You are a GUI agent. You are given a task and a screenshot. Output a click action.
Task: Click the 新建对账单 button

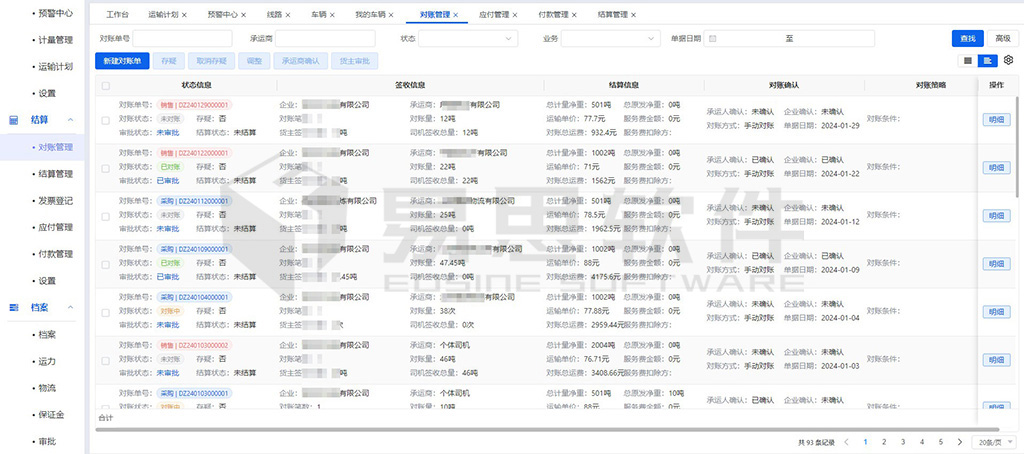(123, 61)
